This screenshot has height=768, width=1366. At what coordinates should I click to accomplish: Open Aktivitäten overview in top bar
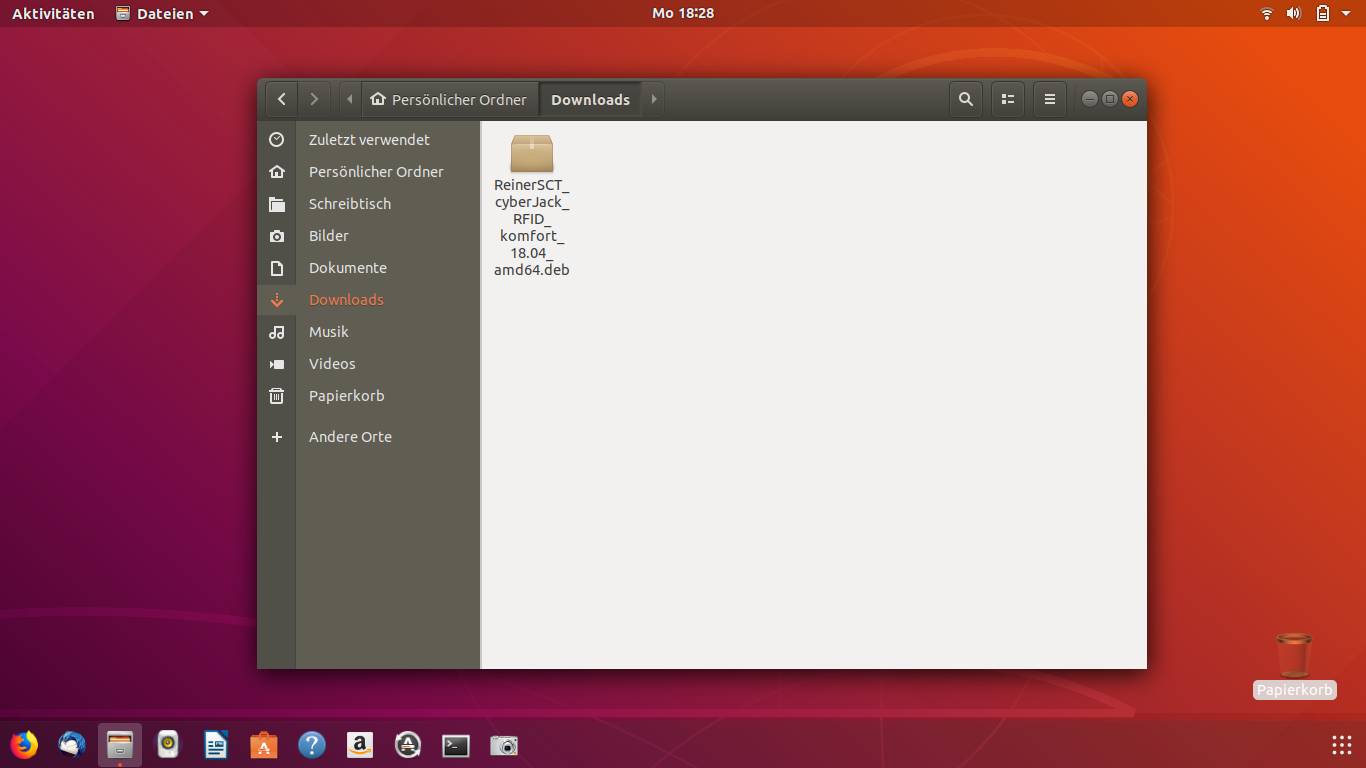[53, 13]
